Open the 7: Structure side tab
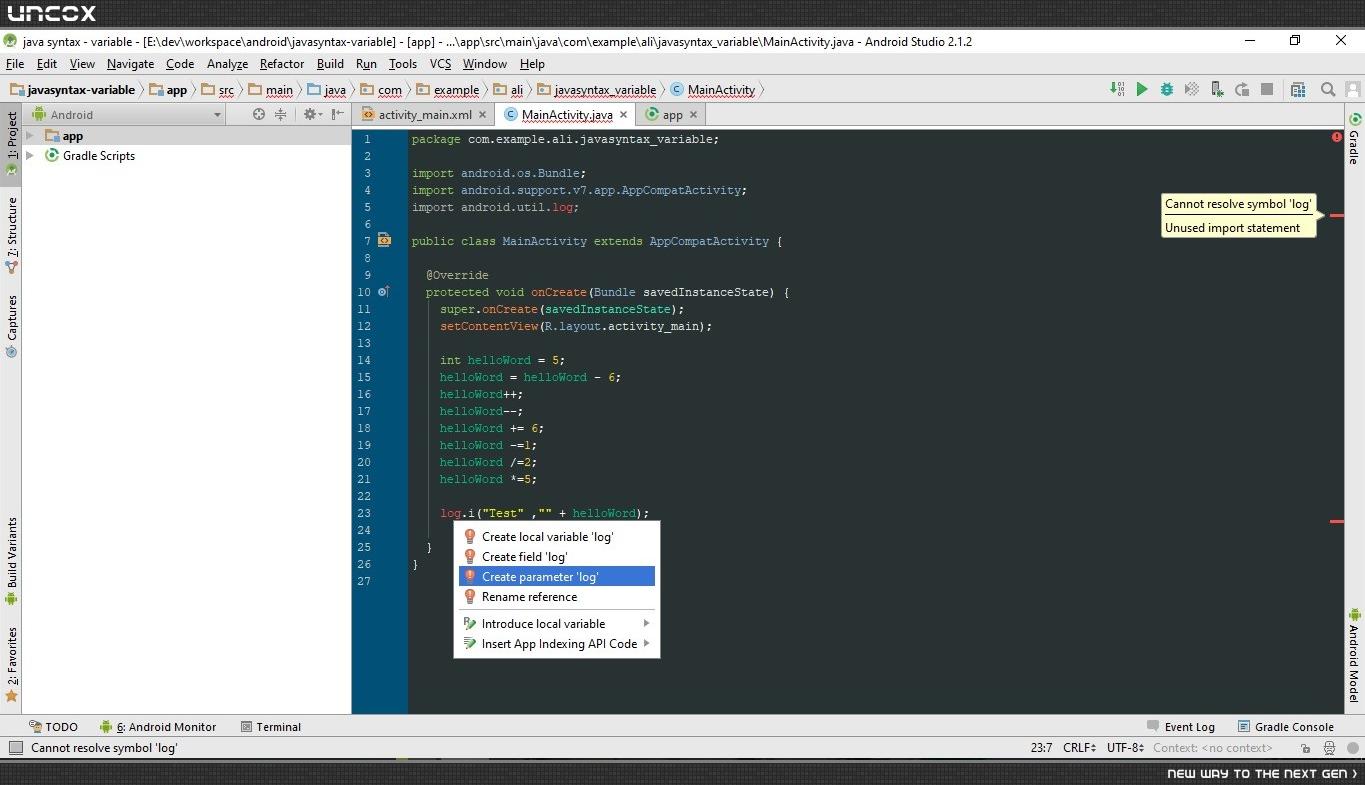1365x785 pixels. point(11,235)
